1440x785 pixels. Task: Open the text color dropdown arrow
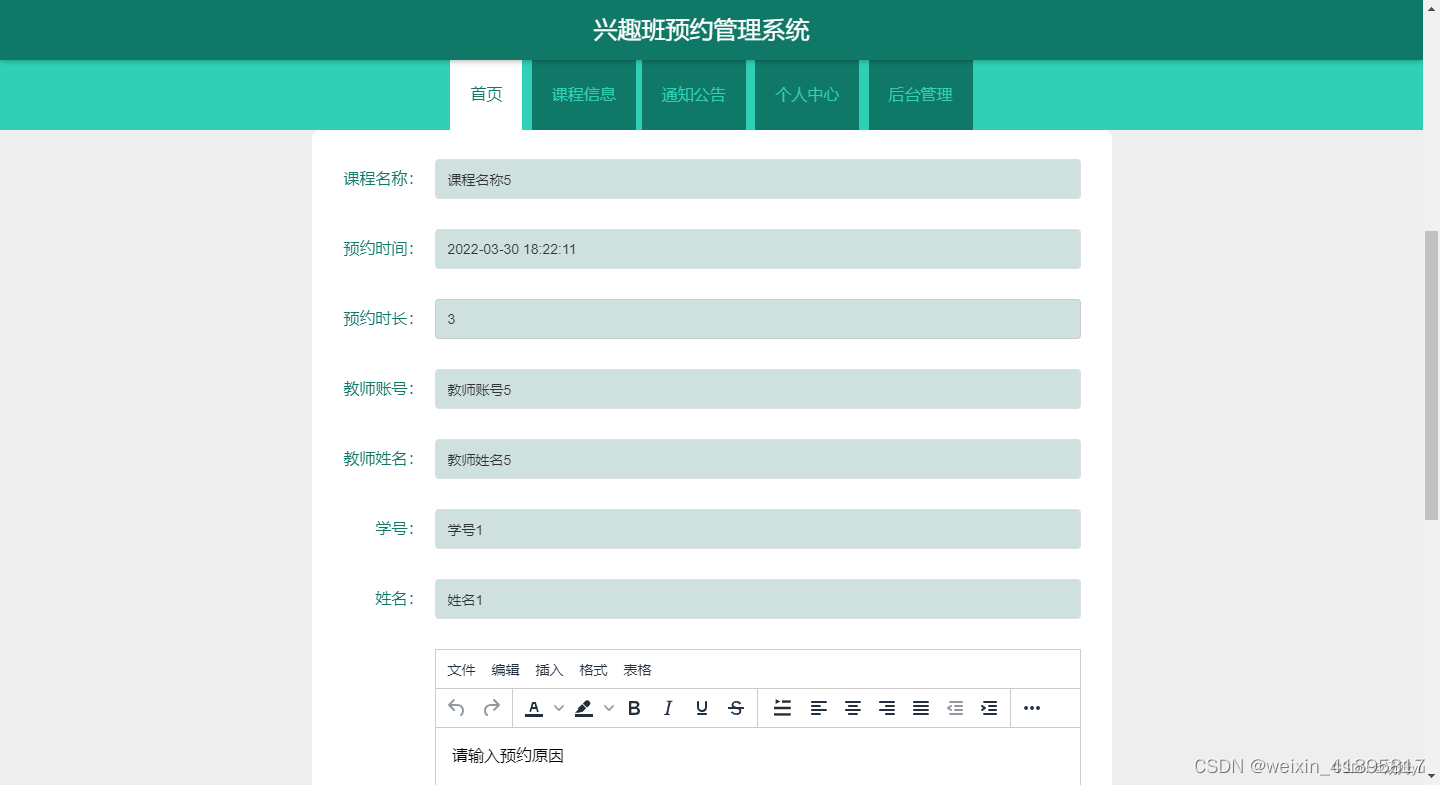coord(559,708)
